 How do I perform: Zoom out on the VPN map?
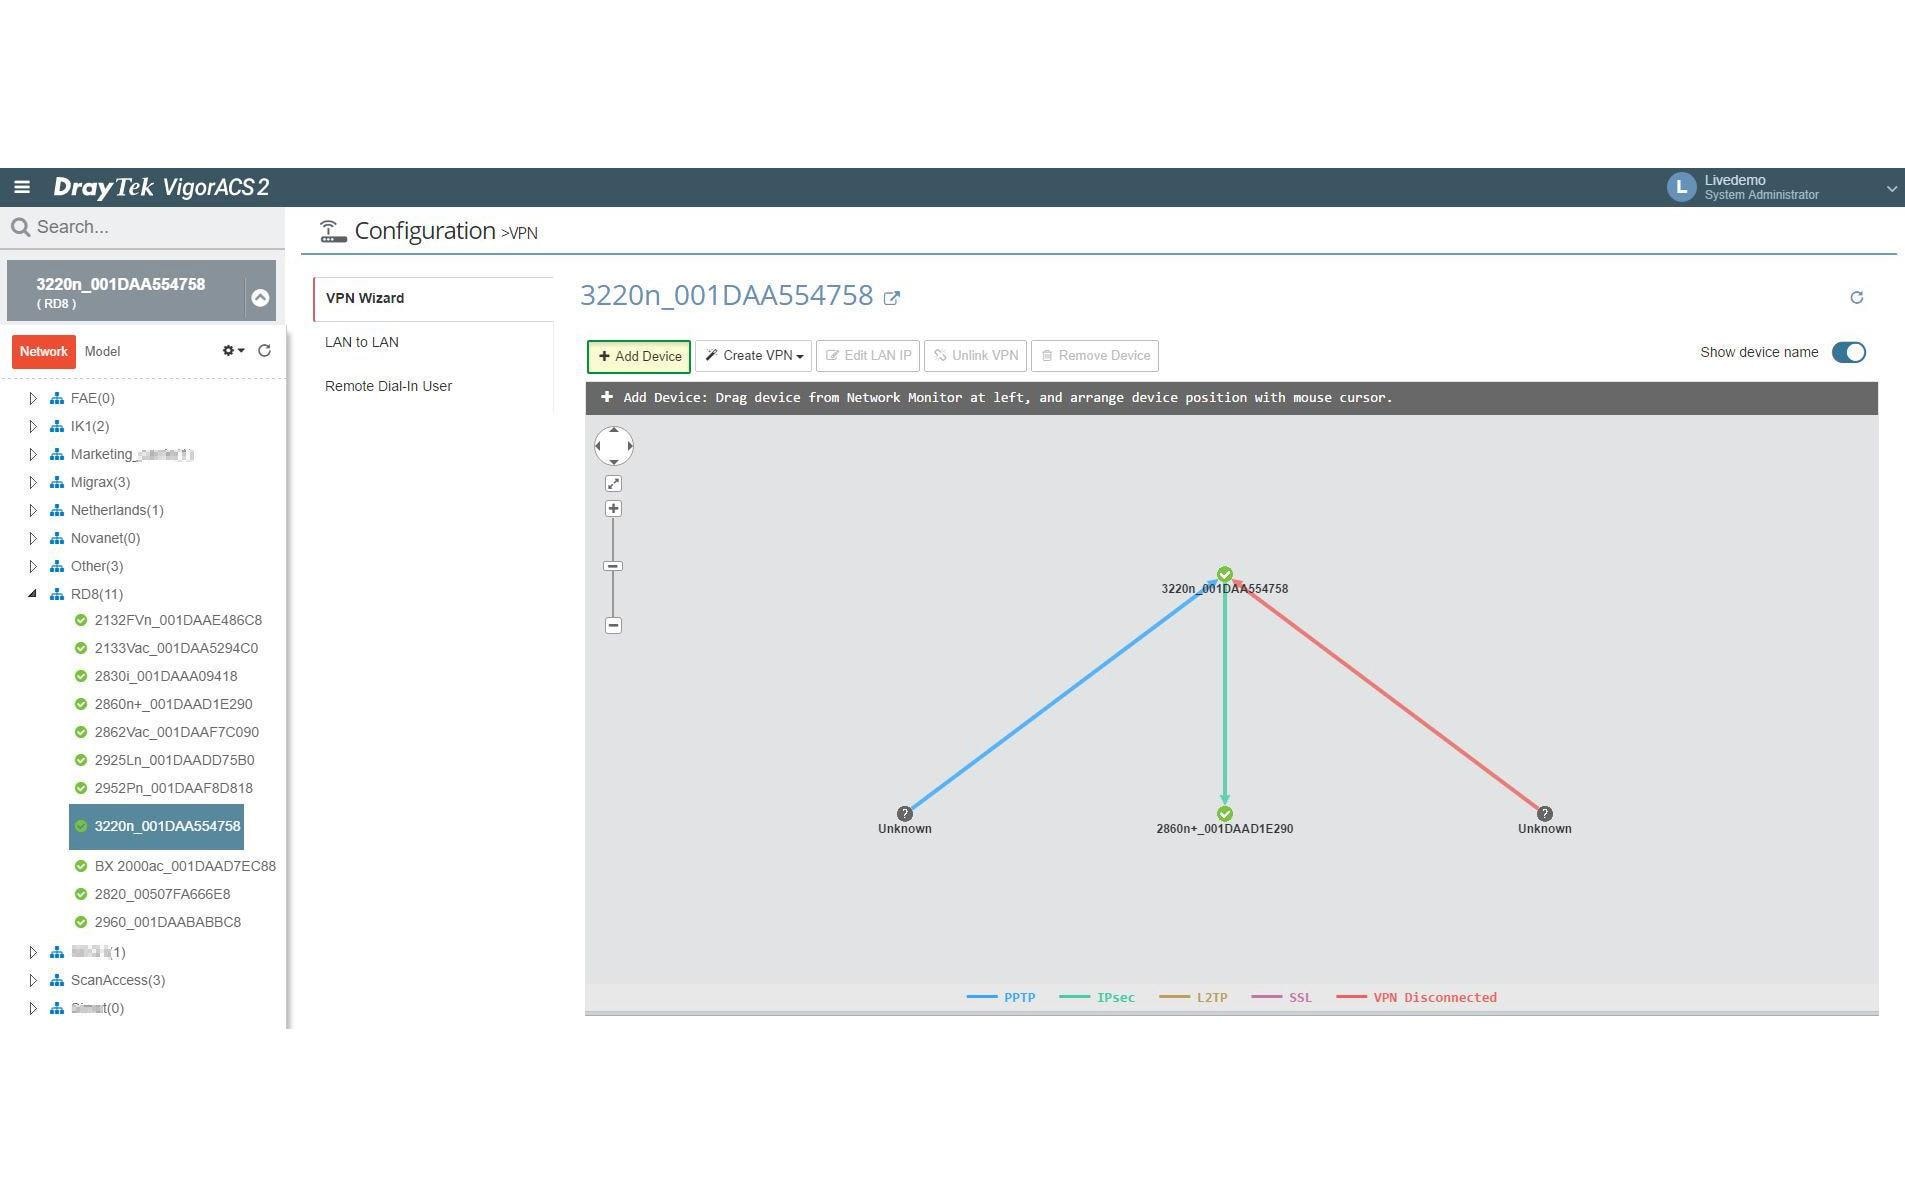613,626
